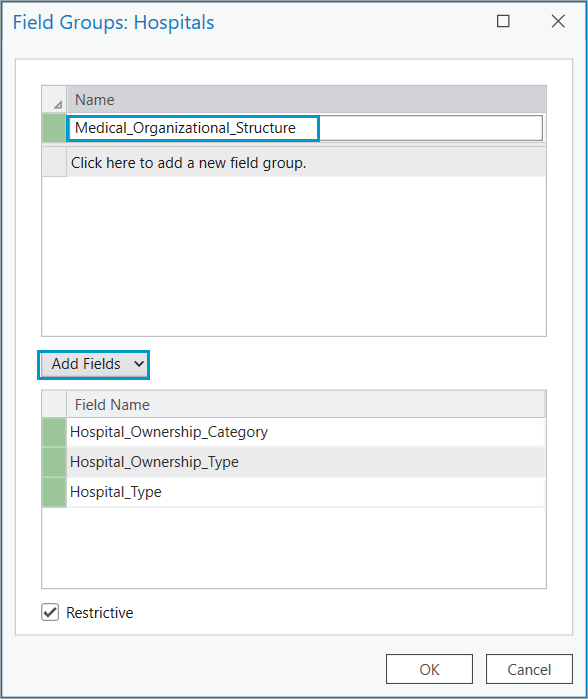Dismiss dialog with Cancel button
Viewport: 588px width, 699px height.
coord(529,669)
